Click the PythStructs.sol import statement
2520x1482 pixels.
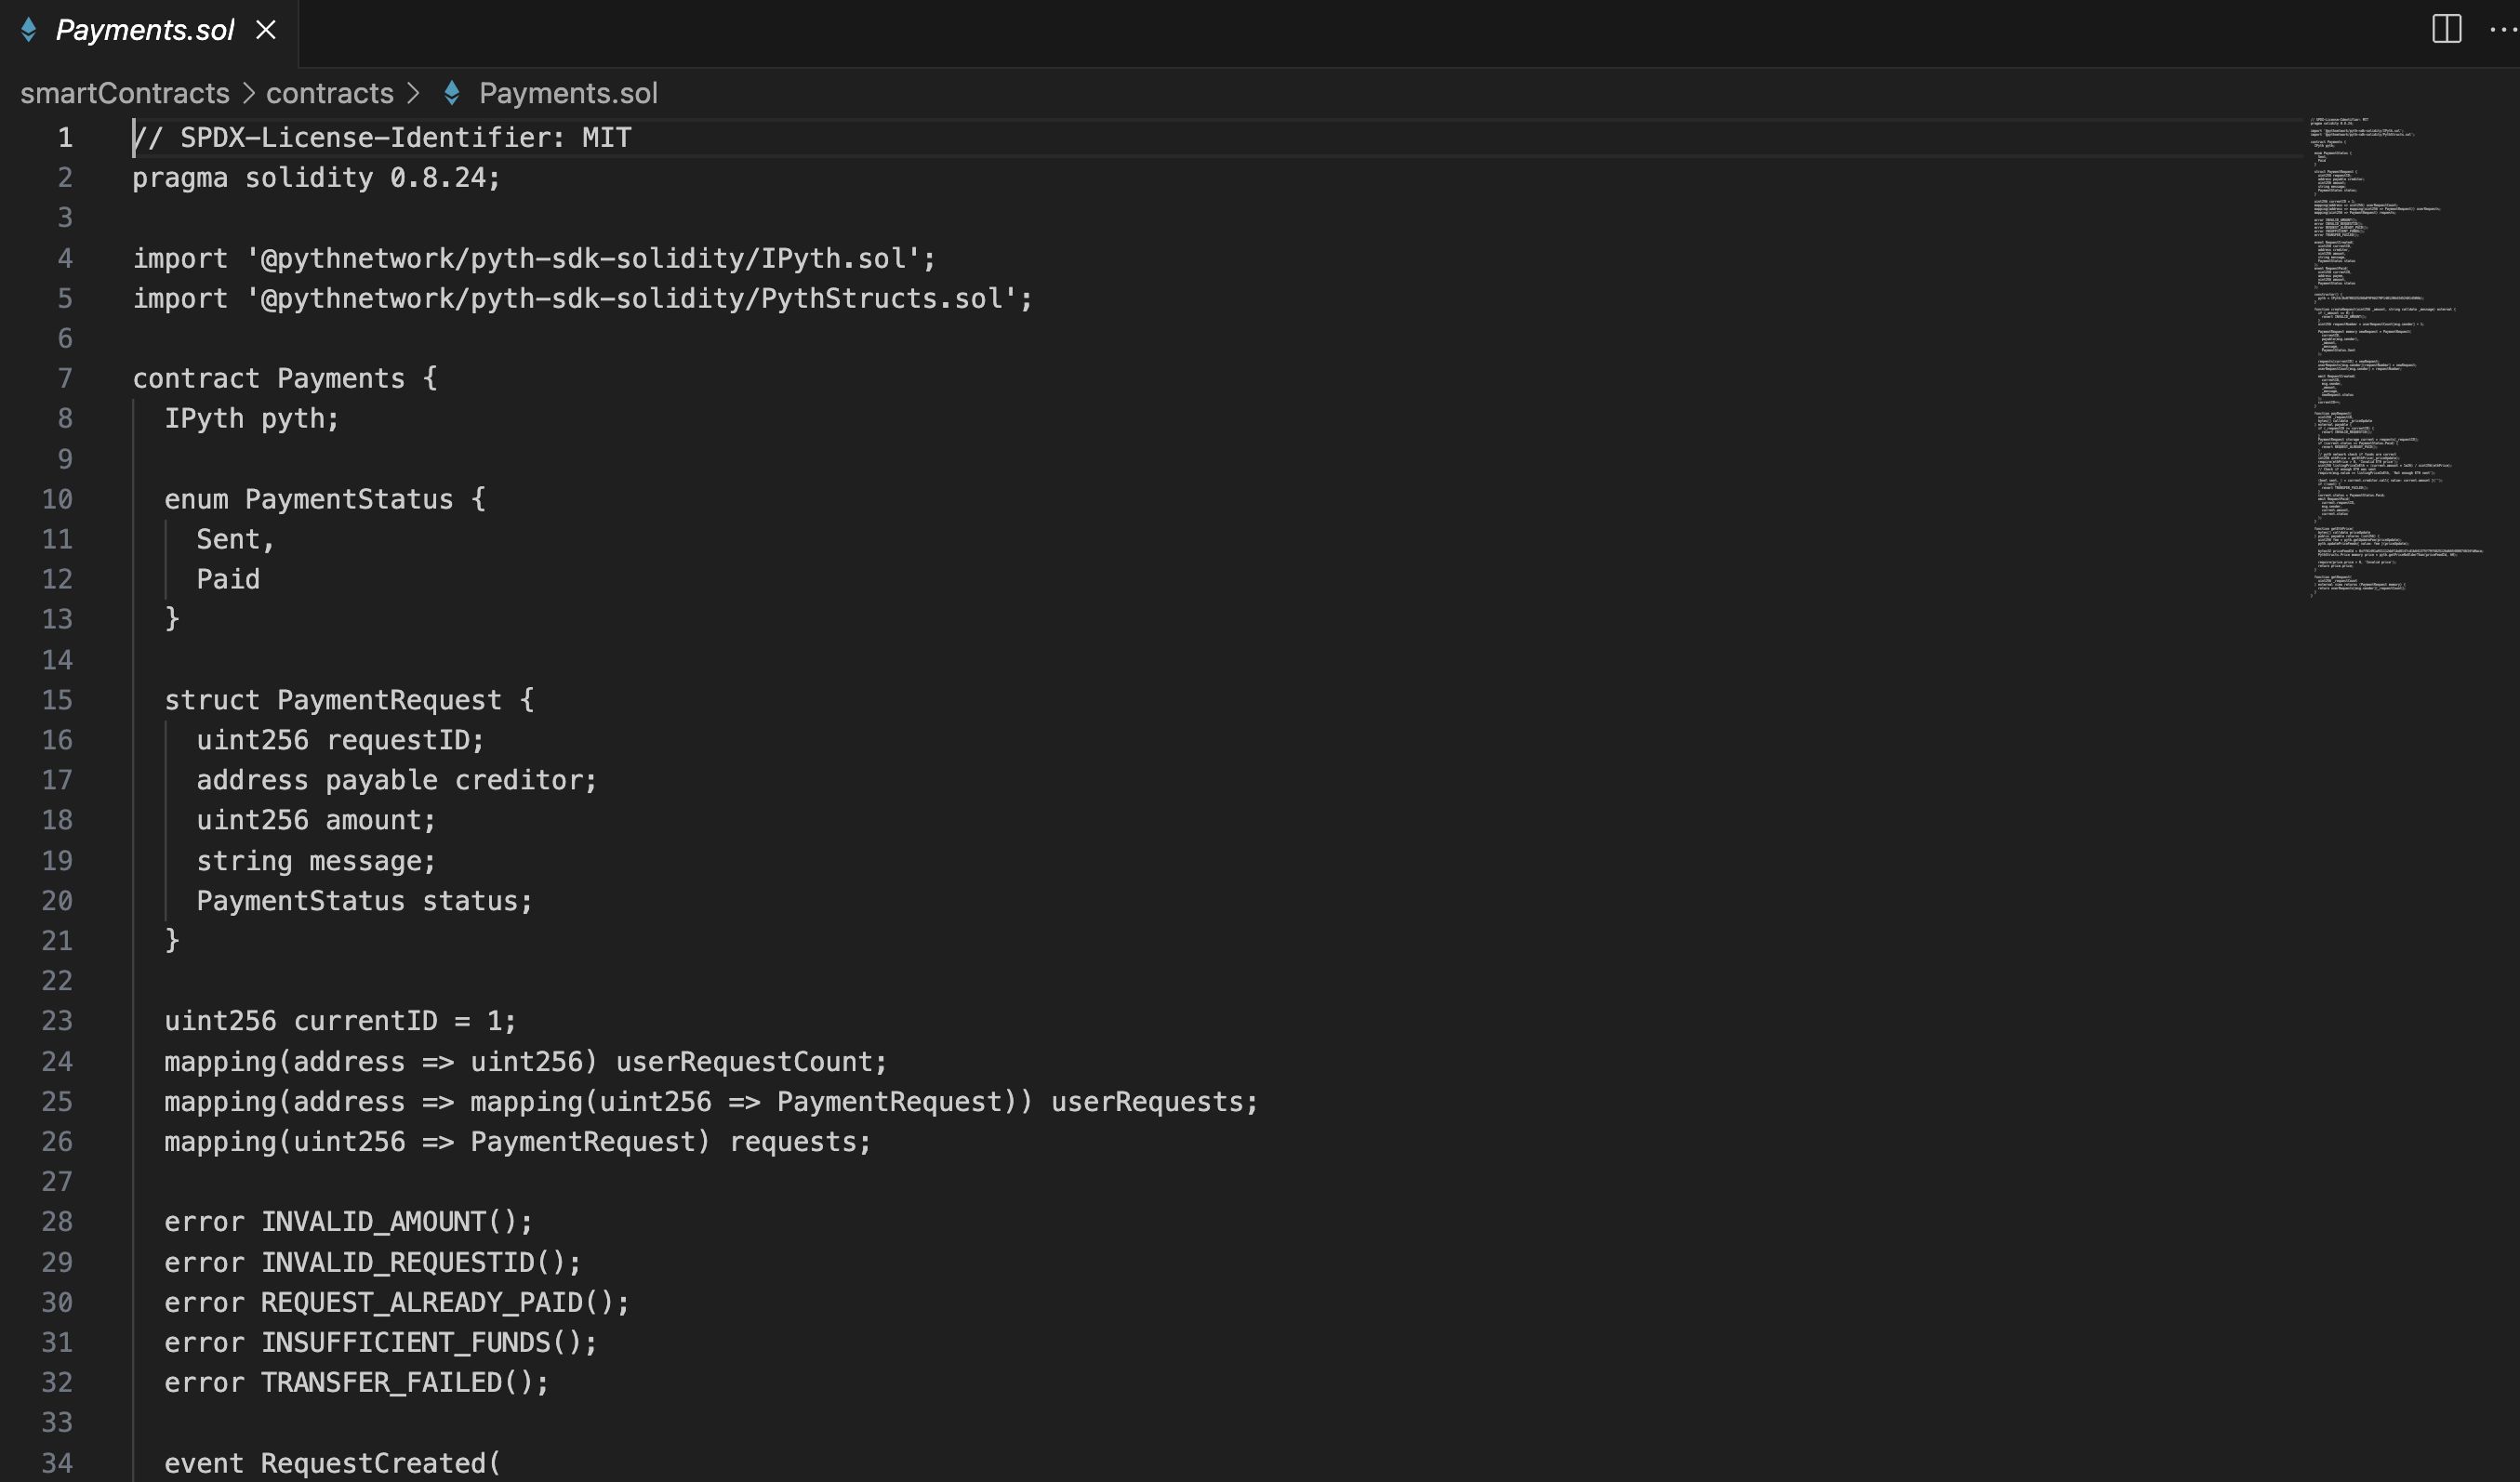click(582, 298)
